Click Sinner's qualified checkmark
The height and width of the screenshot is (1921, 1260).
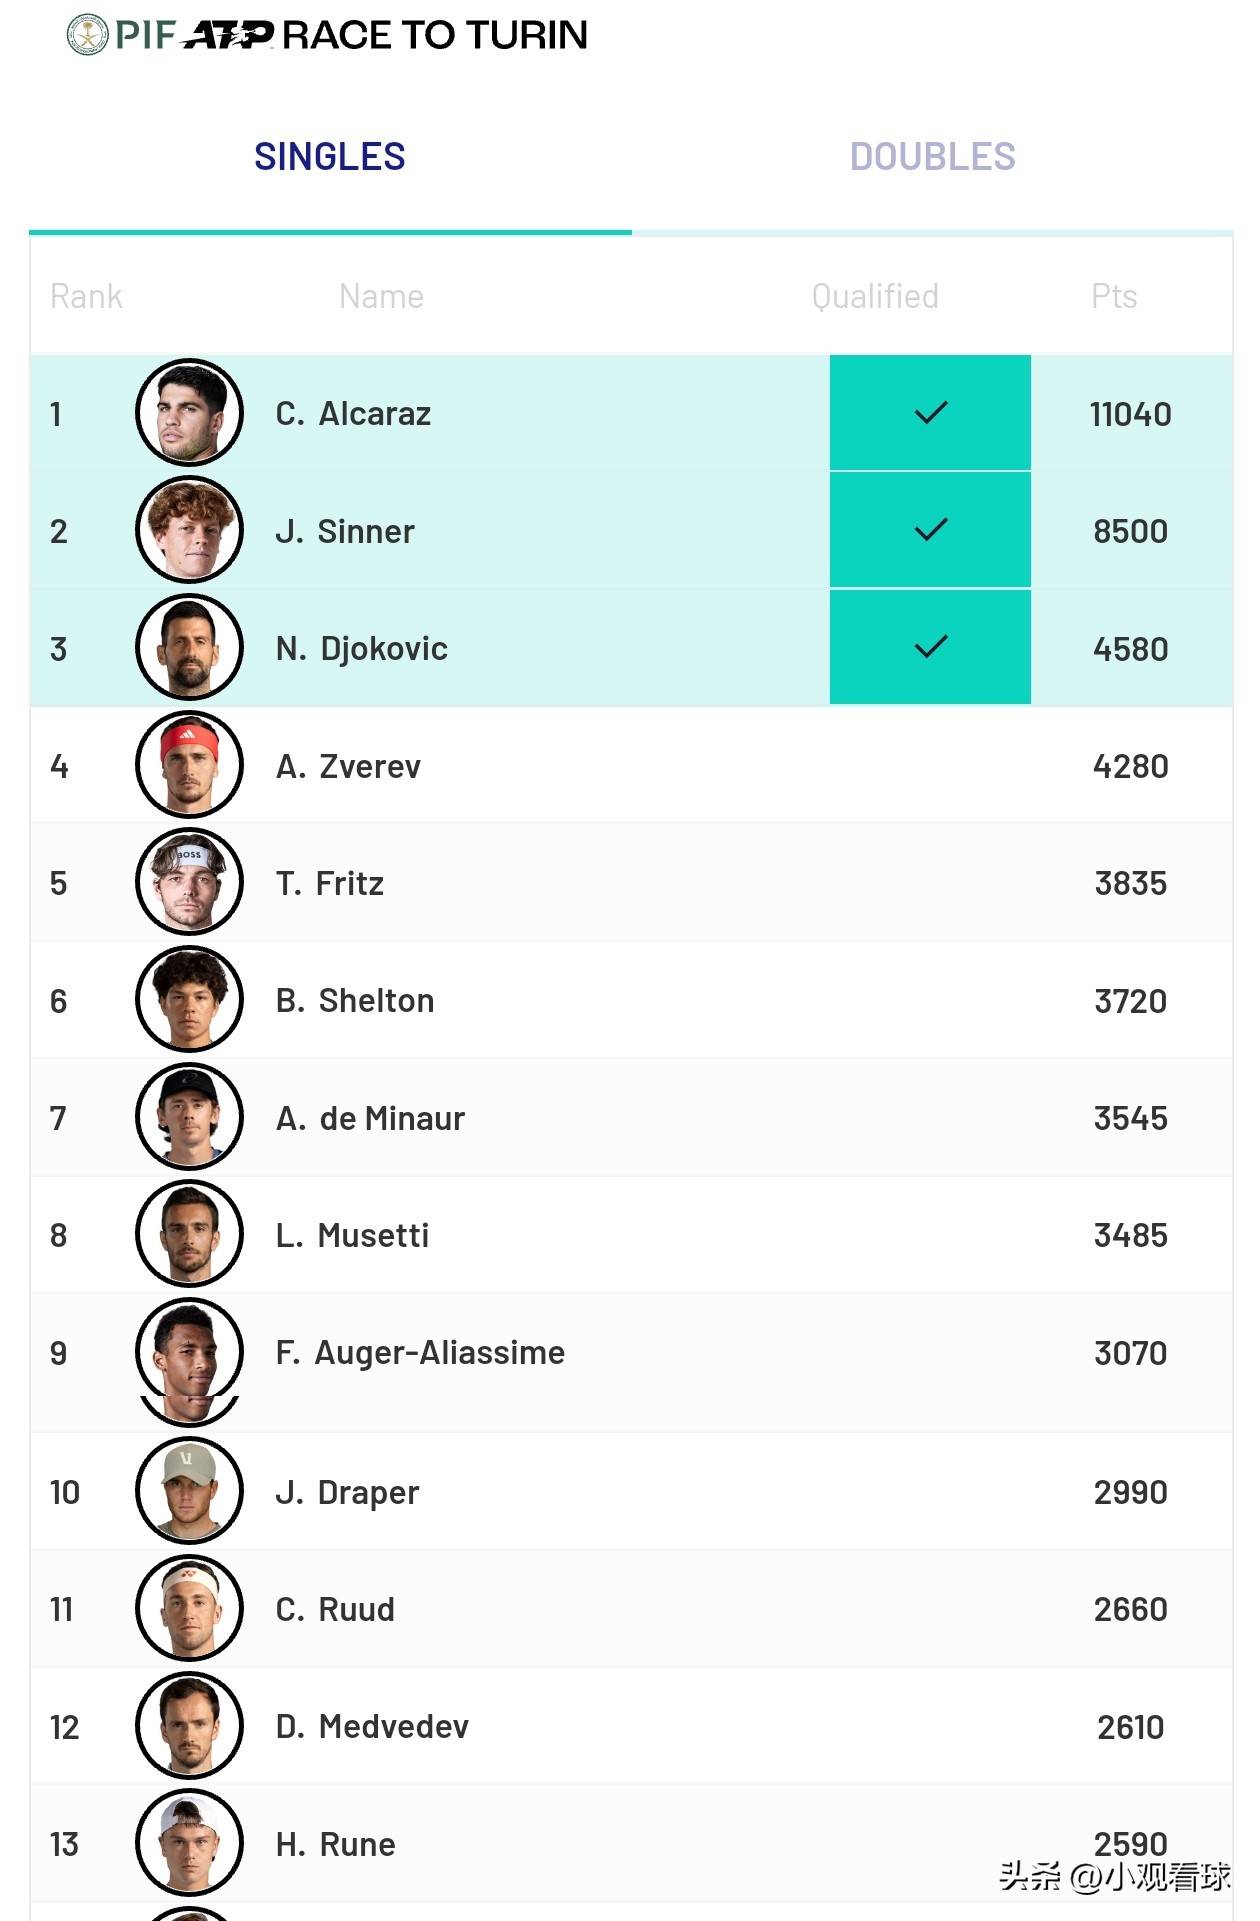click(x=930, y=530)
